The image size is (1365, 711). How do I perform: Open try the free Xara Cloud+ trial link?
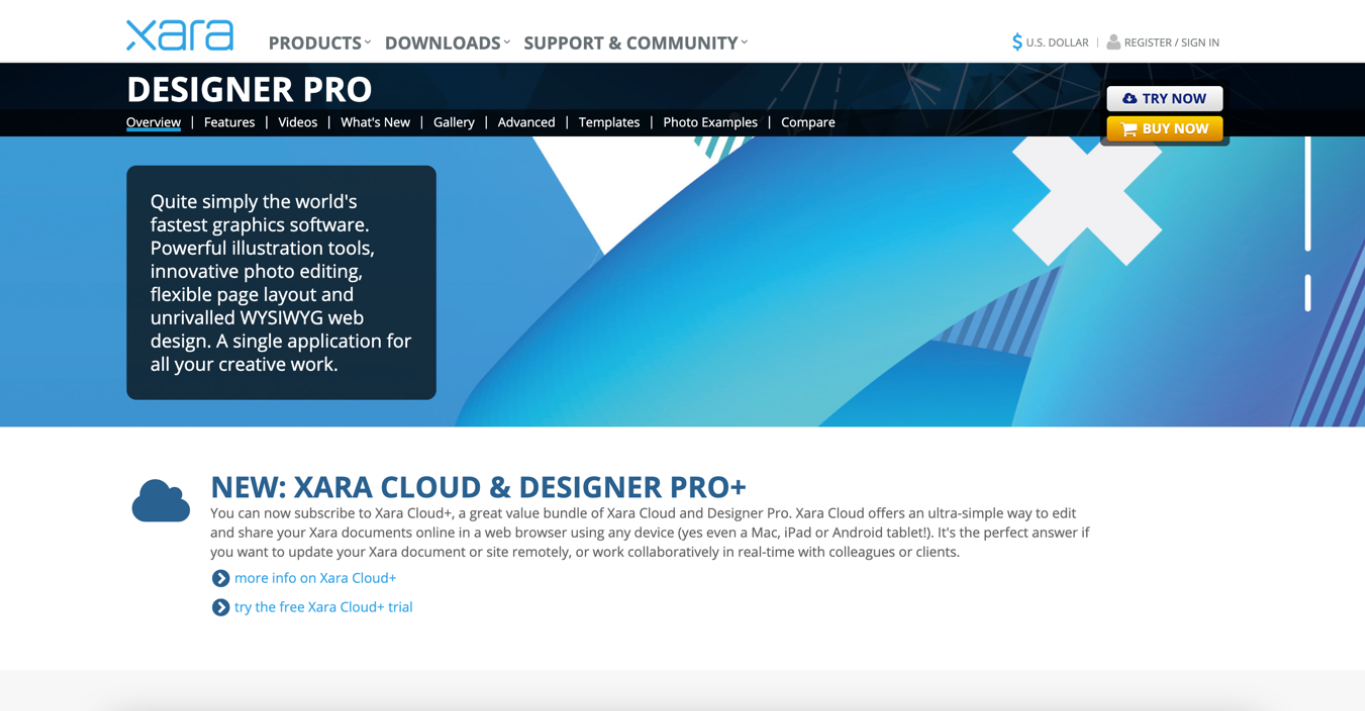[x=323, y=607]
